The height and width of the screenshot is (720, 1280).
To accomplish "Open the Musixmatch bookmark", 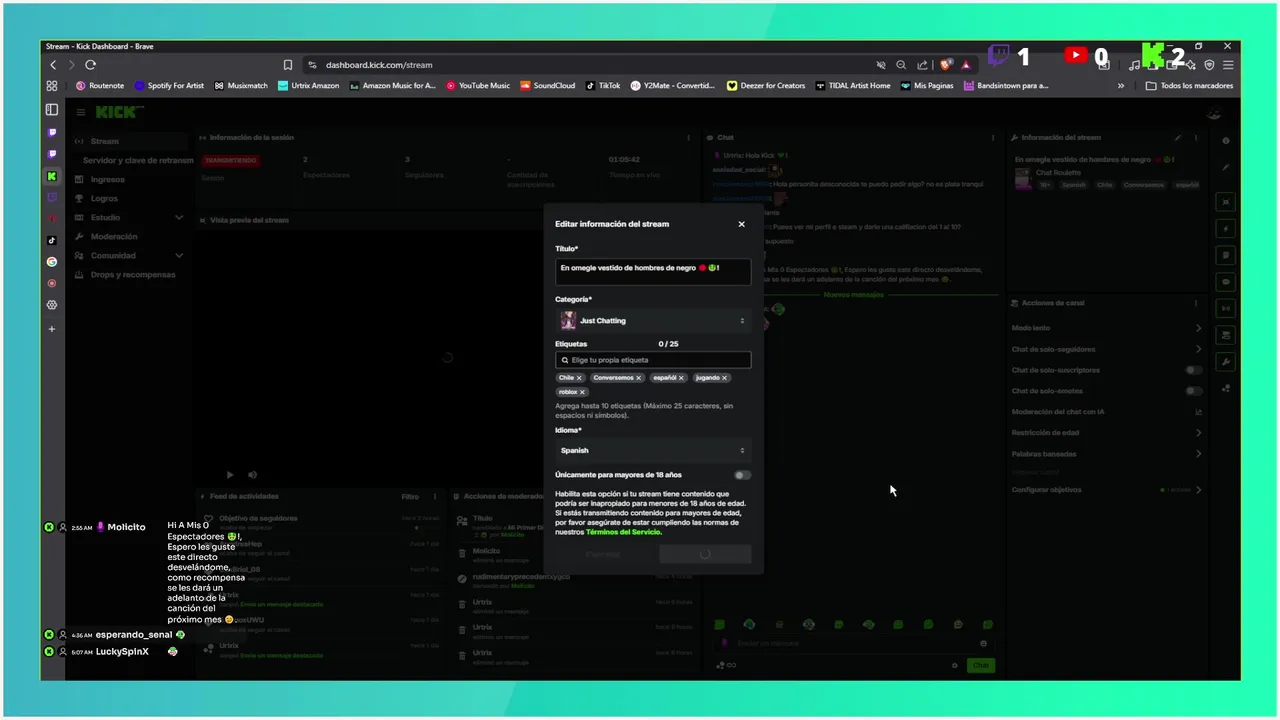I will [x=241, y=86].
